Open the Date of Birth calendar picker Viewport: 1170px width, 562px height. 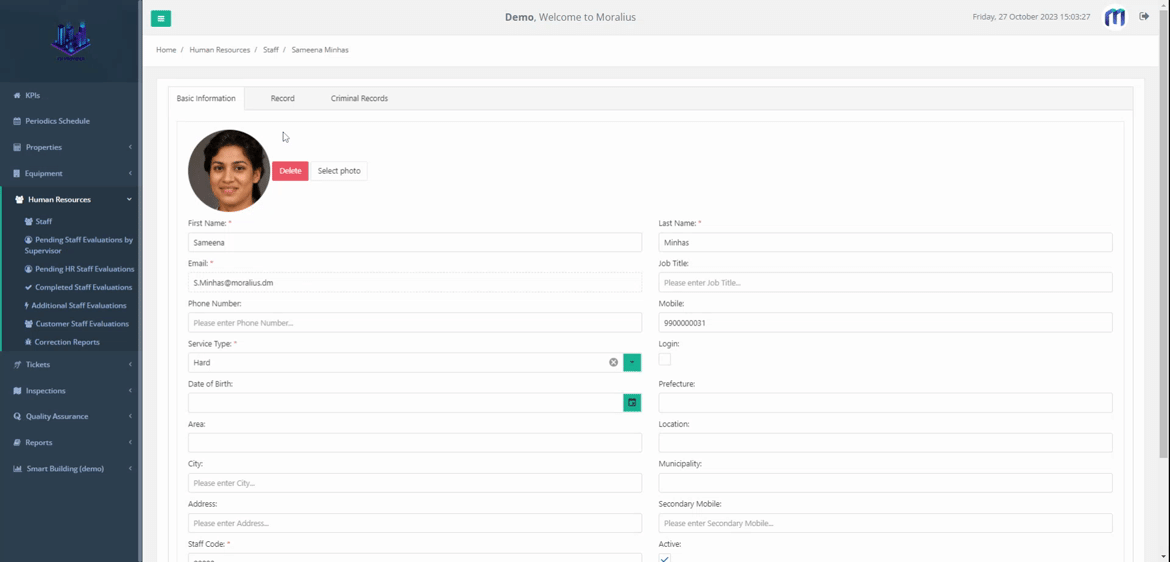click(632, 403)
